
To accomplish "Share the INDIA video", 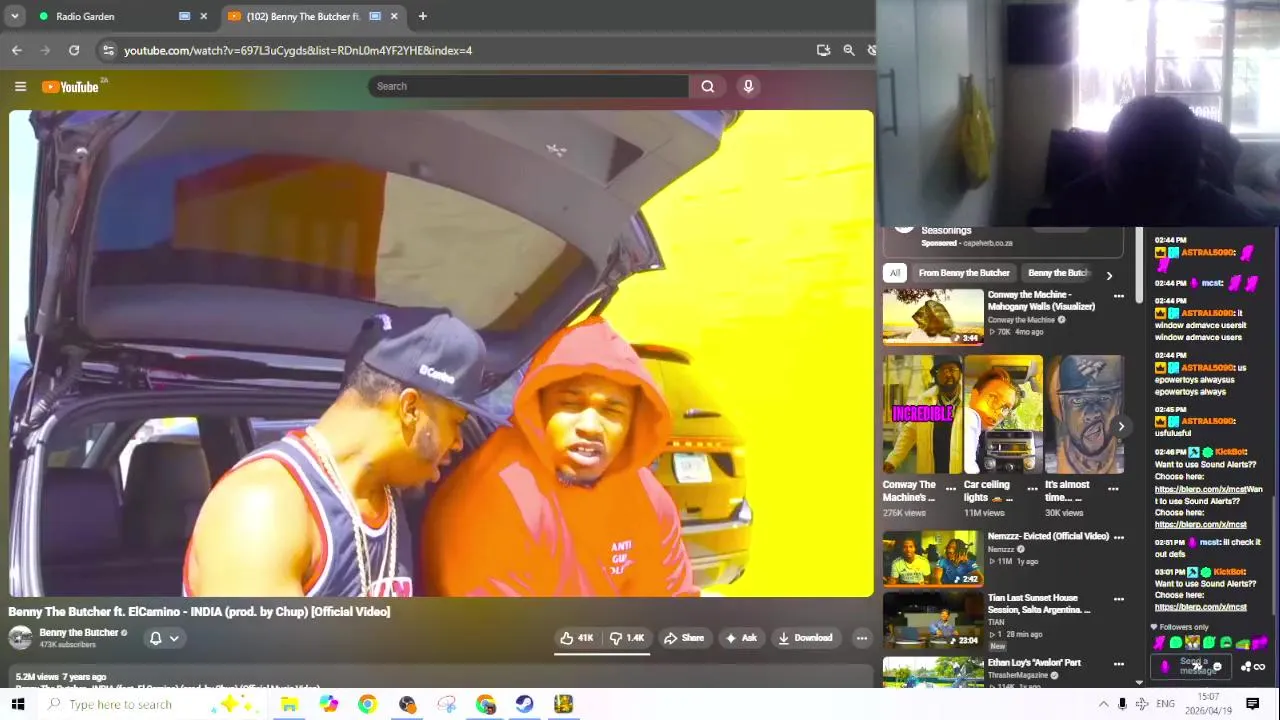I will click(x=684, y=638).
